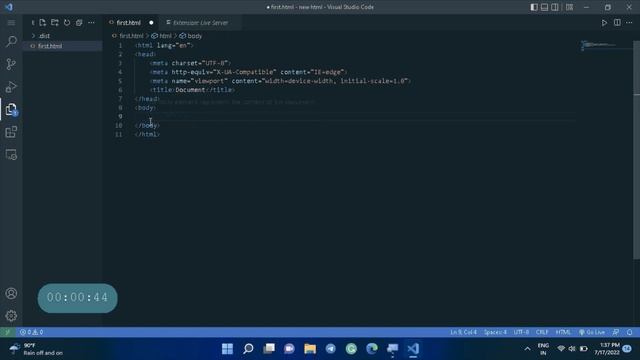This screenshot has height=360, width=640.
Task: Click html in the breadcrumb
Action: click(165, 36)
